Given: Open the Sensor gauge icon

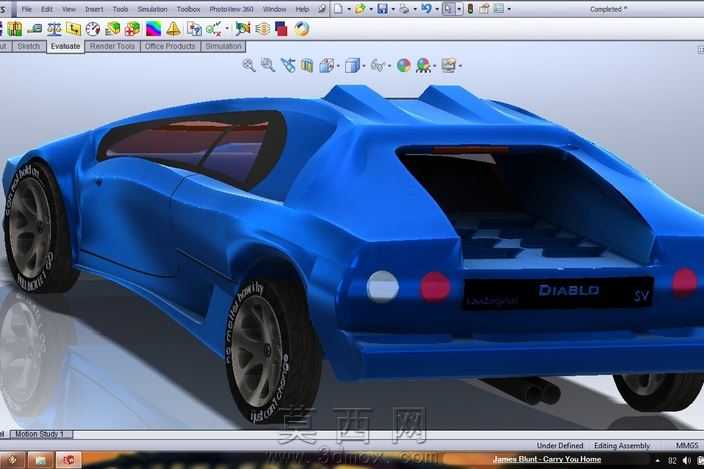Looking at the screenshot, I should pyautogui.click(x=93, y=29).
